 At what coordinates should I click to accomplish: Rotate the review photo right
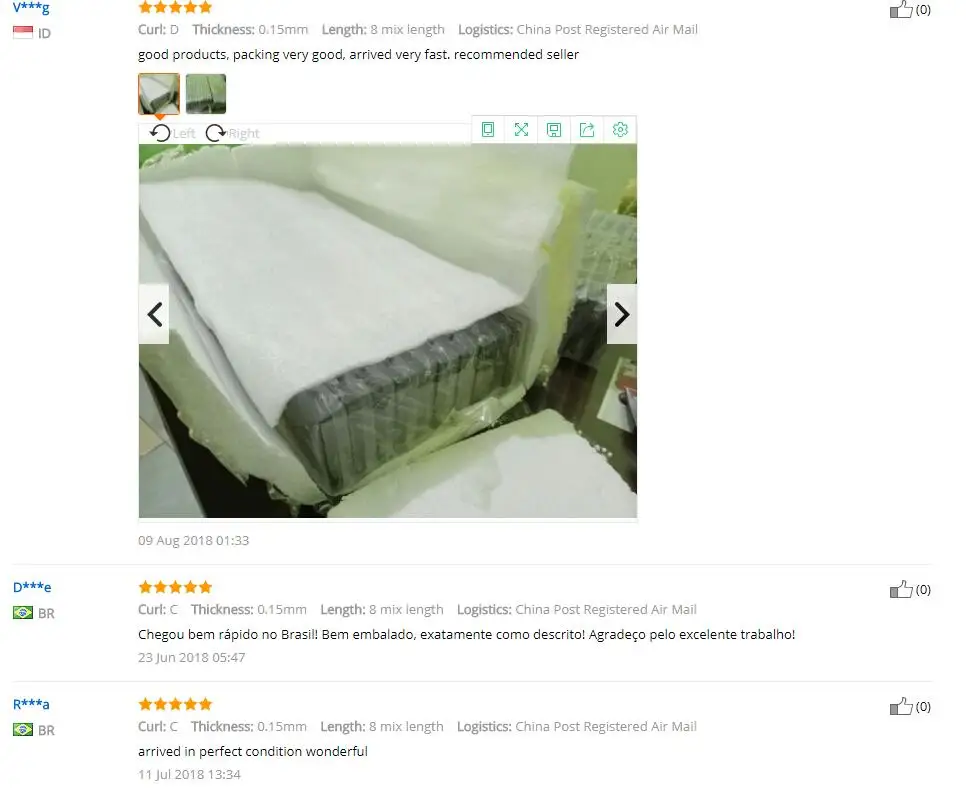(x=232, y=133)
